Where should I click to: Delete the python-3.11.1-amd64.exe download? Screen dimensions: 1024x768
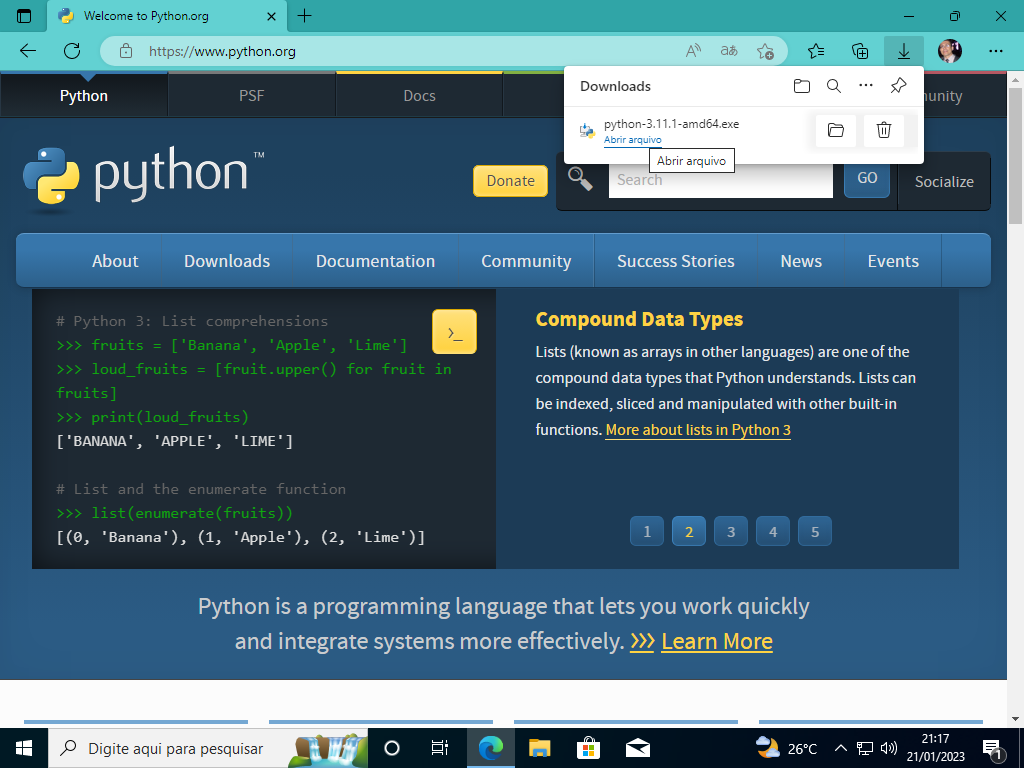coord(883,130)
